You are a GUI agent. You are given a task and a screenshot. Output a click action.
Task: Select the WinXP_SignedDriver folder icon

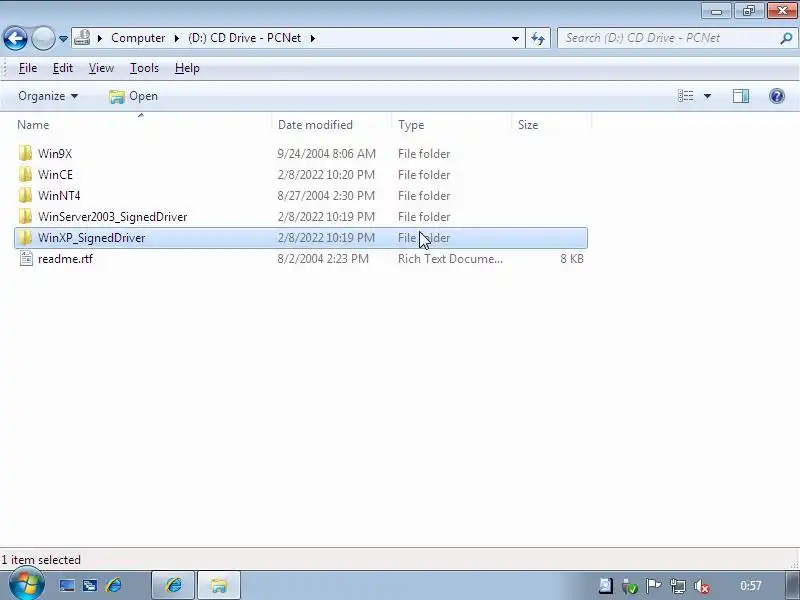point(25,238)
